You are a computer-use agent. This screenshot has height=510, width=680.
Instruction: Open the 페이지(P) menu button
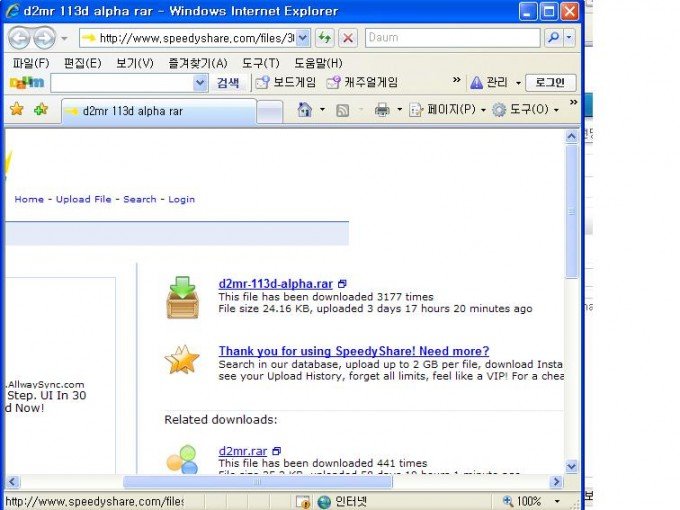[x=447, y=109]
